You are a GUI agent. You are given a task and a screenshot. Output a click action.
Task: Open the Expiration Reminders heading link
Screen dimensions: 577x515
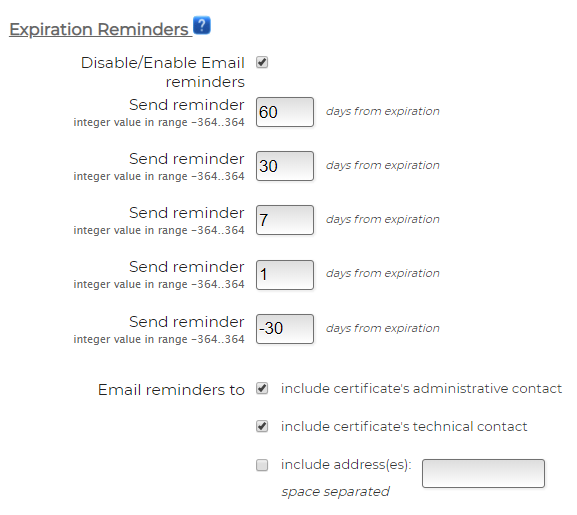99,29
